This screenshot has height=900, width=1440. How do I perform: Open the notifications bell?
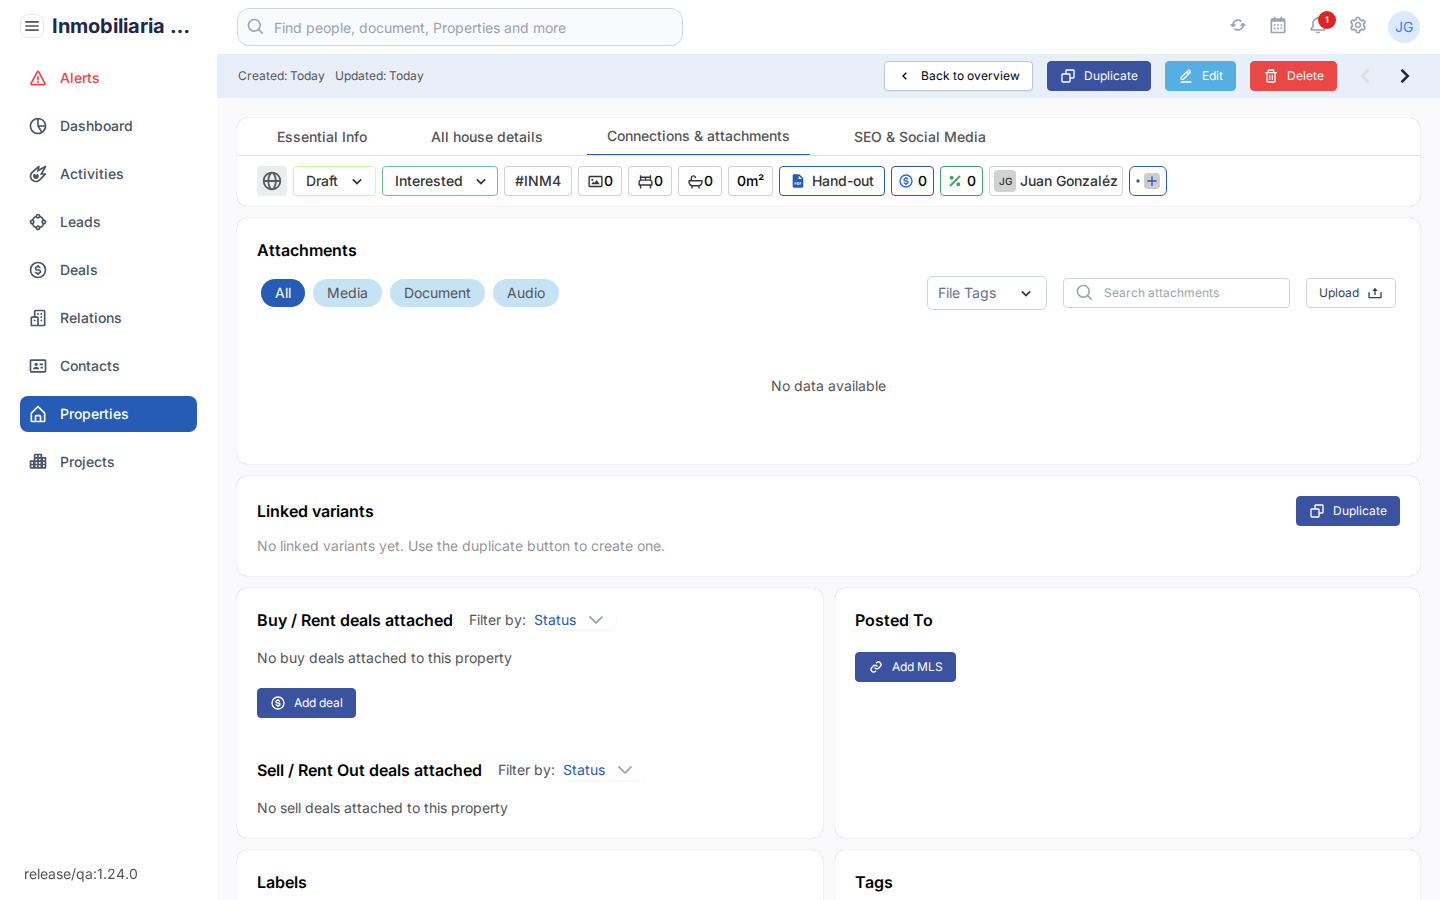tap(1318, 26)
